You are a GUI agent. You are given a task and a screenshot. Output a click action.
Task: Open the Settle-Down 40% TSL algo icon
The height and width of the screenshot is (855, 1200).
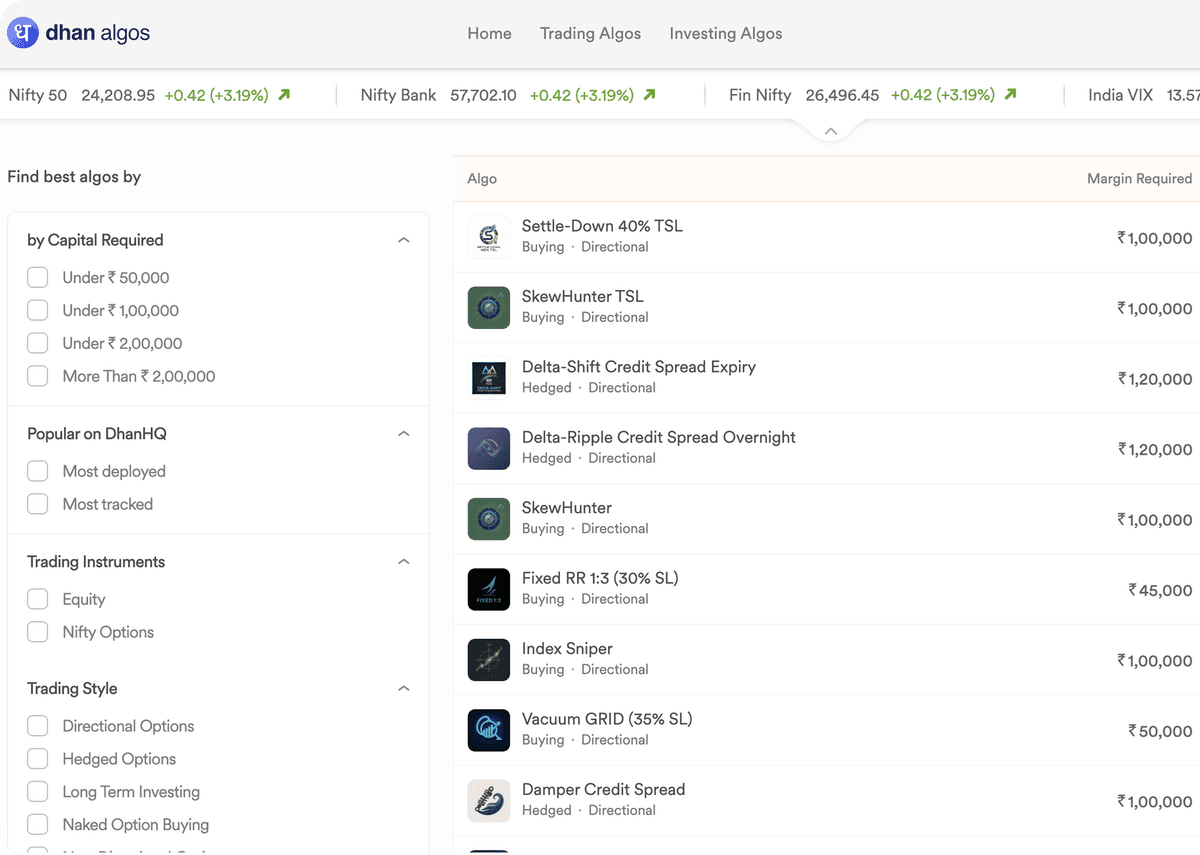pyautogui.click(x=489, y=237)
